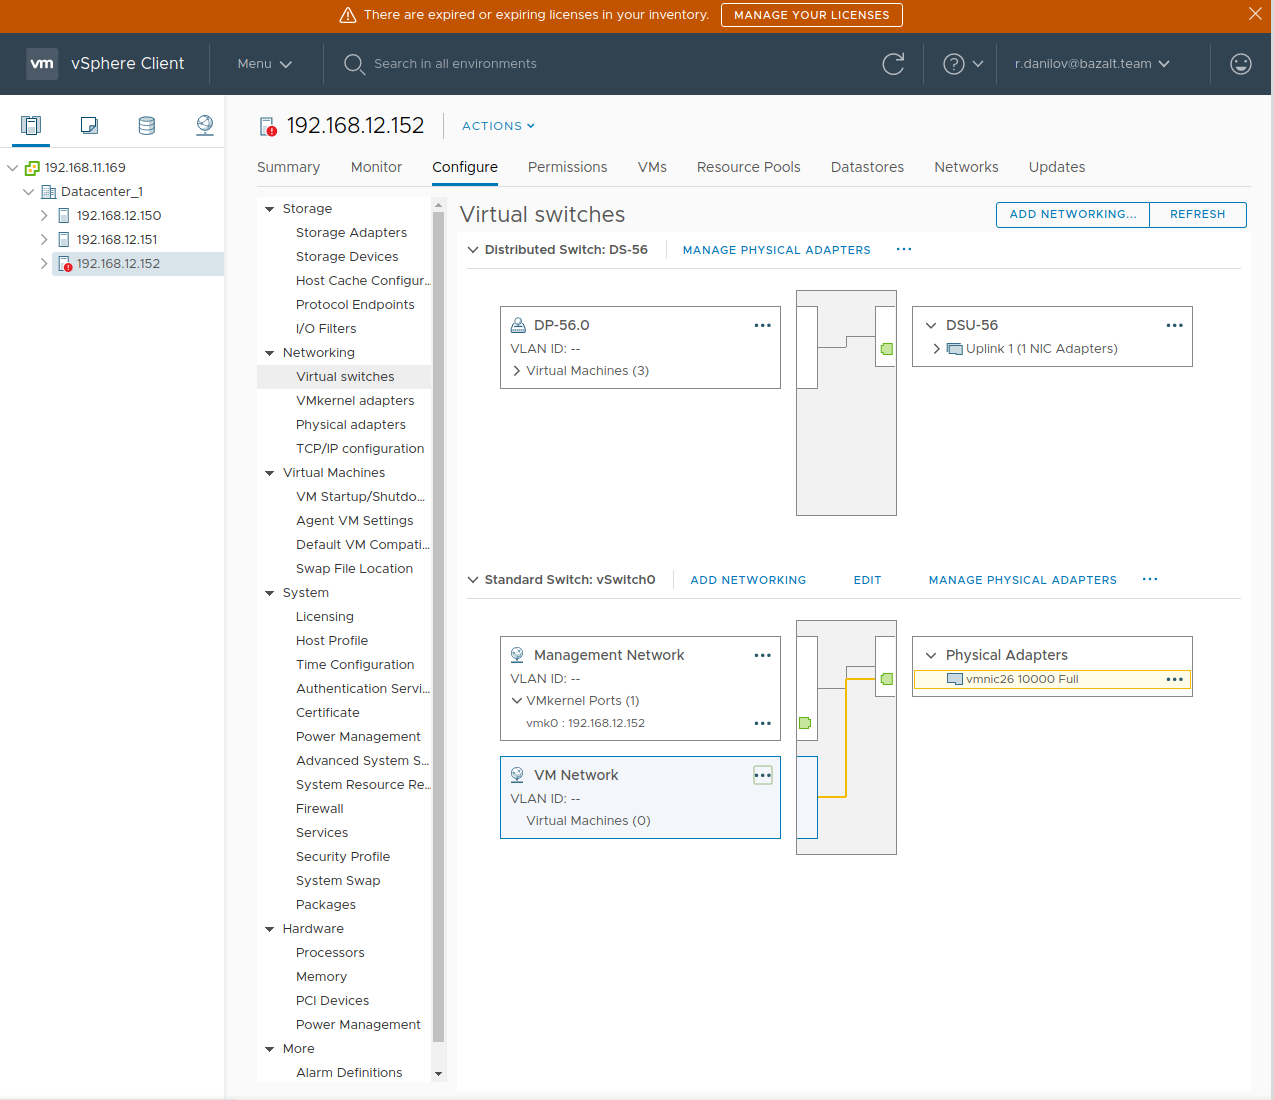Open the help question mark menu
This screenshot has height=1100, width=1274.
pos(963,64)
